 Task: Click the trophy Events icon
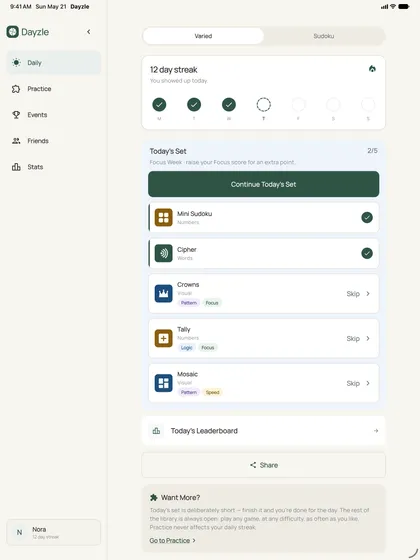coord(16,115)
